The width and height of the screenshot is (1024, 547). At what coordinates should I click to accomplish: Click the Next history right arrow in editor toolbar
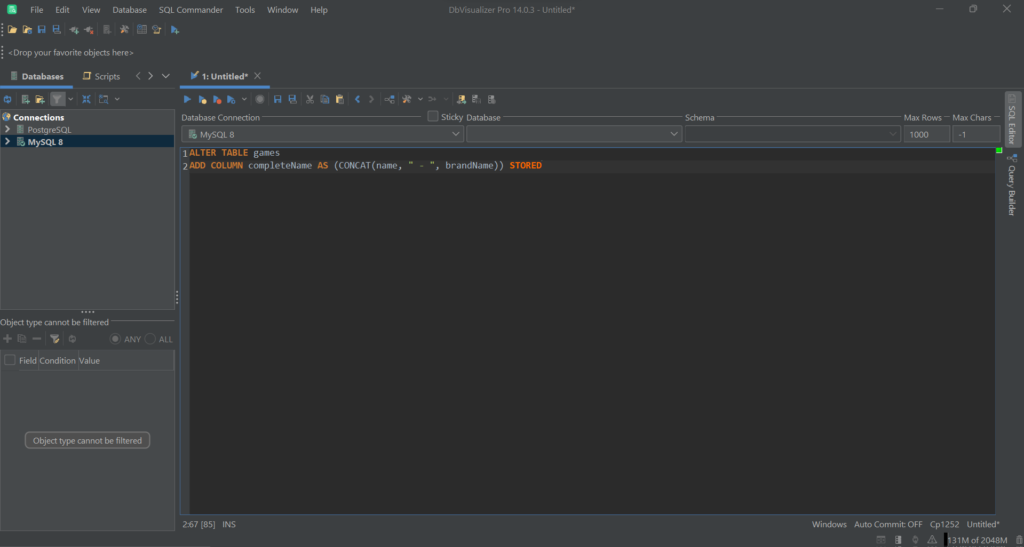pyautogui.click(x=372, y=99)
